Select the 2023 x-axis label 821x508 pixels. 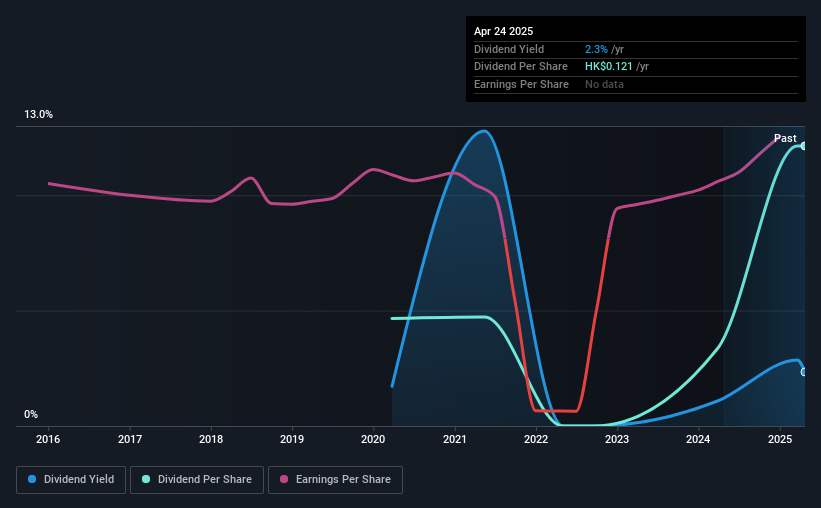point(617,439)
